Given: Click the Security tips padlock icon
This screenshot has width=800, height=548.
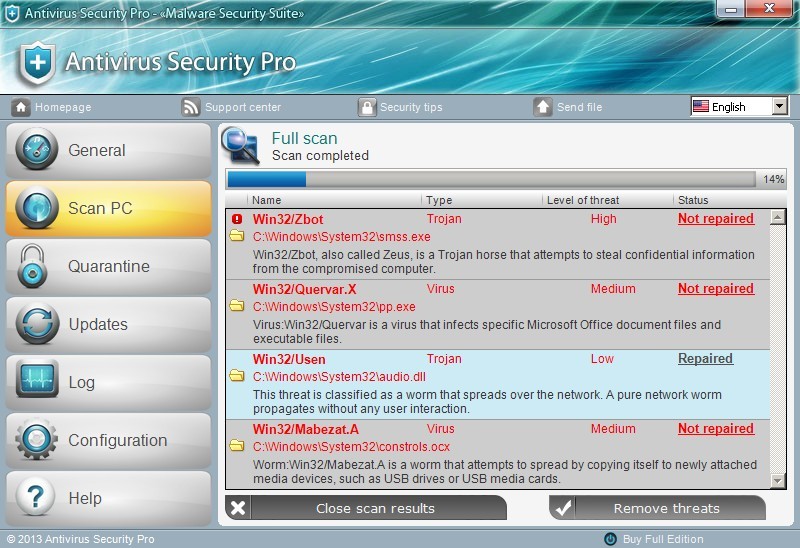Looking at the screenshot, I should [367, 107].
